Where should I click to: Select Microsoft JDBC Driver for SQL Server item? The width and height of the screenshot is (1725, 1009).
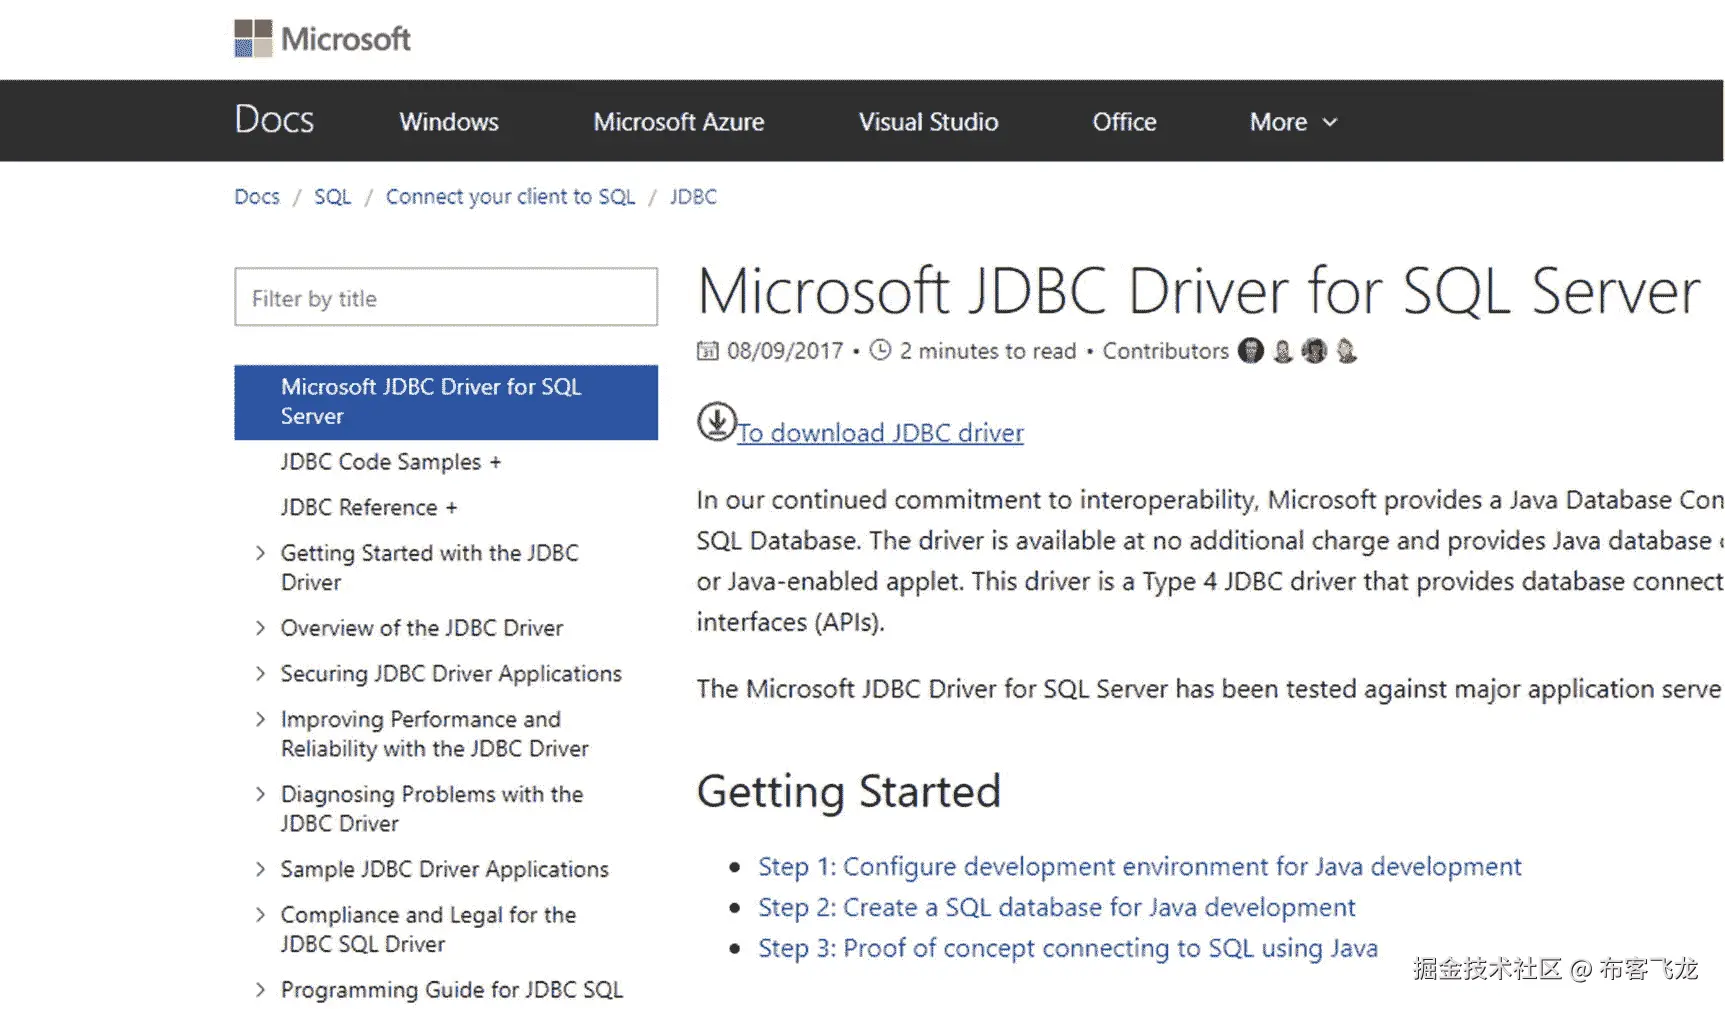click(x=446, y=402)
